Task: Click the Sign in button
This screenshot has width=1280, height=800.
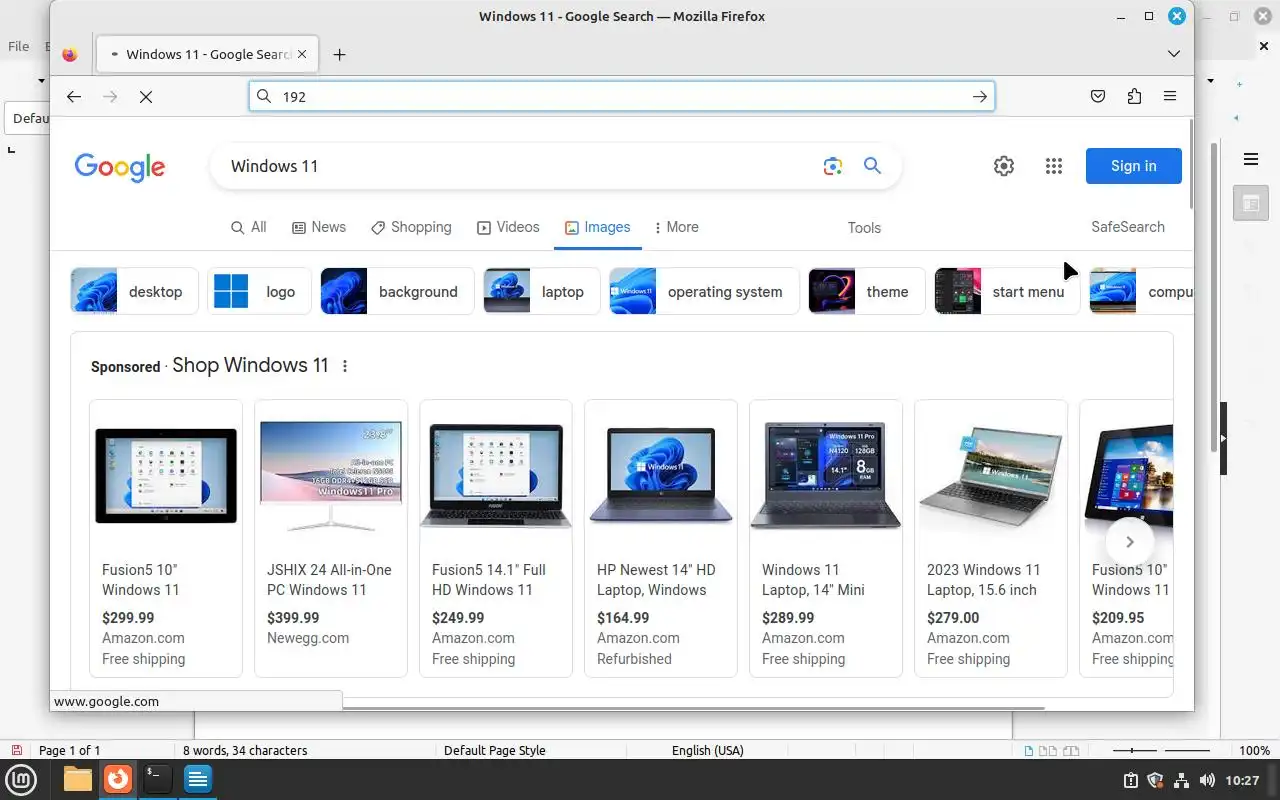Action: coord(1134,166)
